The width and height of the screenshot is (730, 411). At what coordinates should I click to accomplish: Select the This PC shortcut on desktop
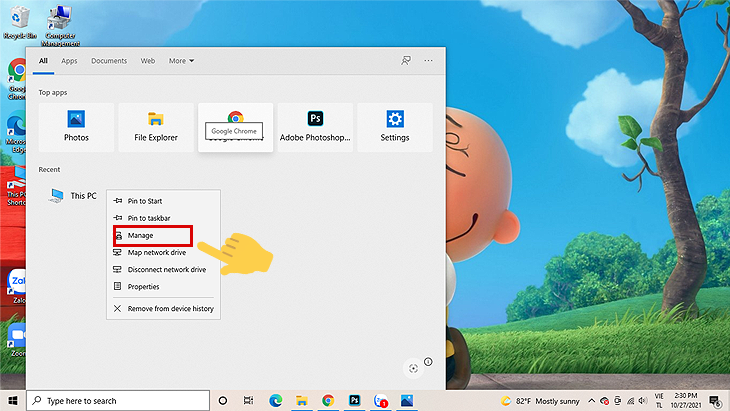tap(16, 186)
